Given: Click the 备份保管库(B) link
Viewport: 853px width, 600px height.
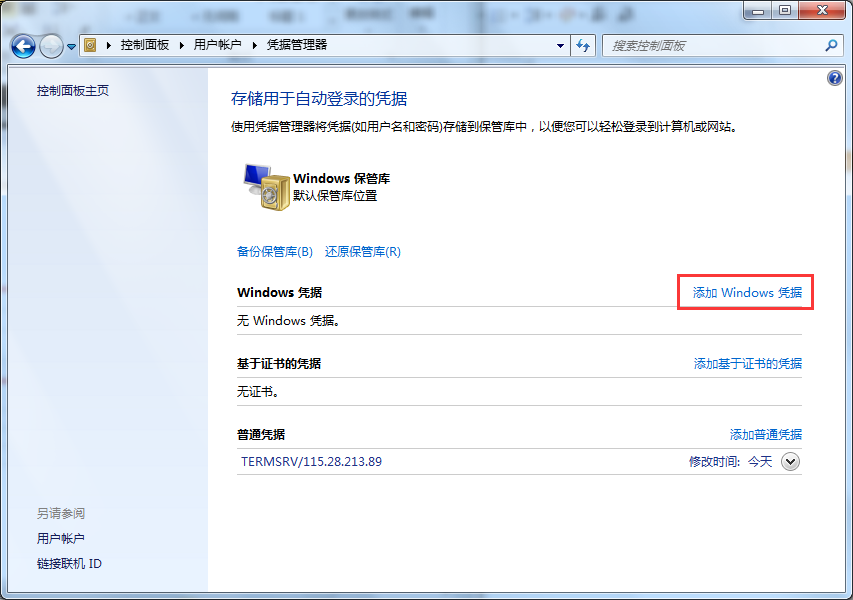Looking at the screenshot, I should pos(275,252).
